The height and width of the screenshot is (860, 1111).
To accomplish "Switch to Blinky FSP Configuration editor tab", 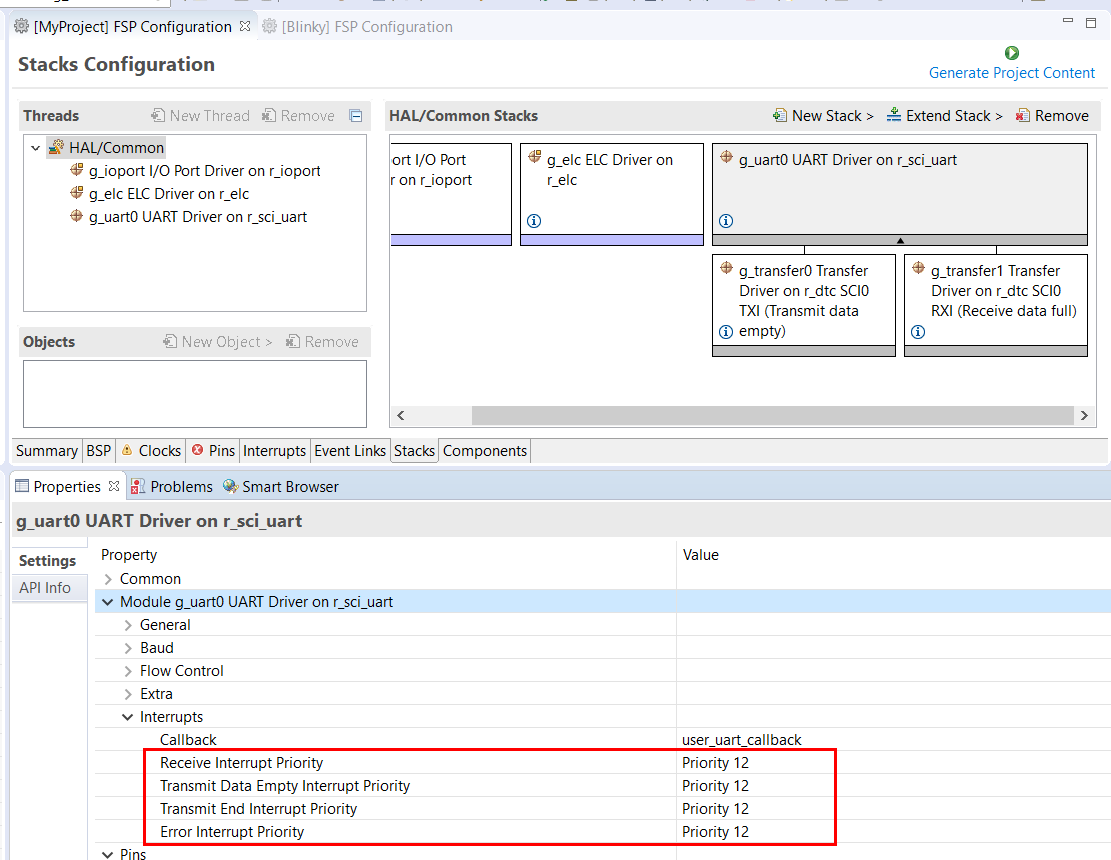I will point(357,27).
